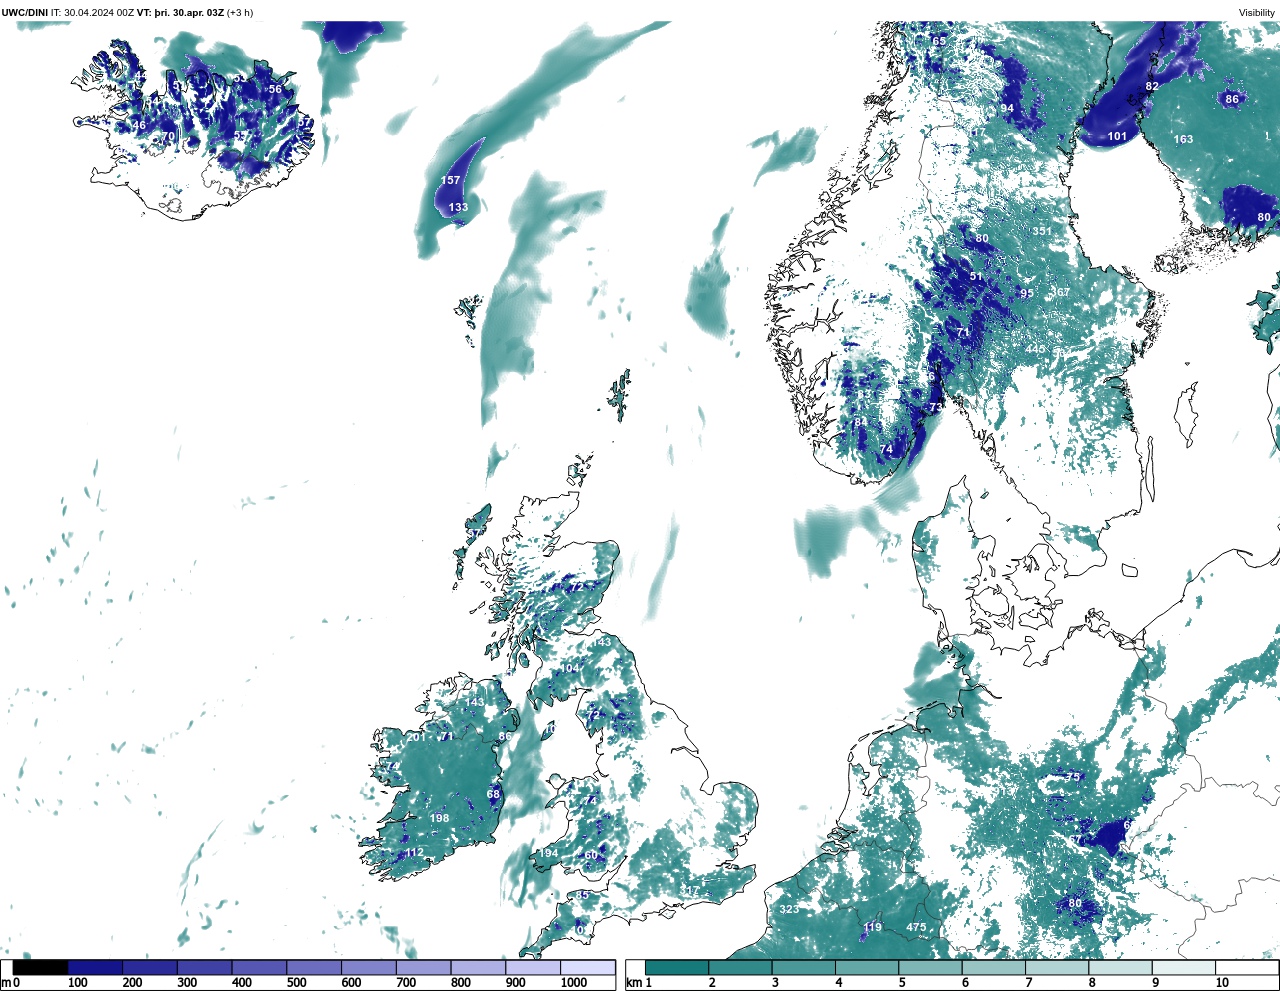Click the km unit label on the legend
Screen dimensions: 1280x991
[x=633, y=983]
